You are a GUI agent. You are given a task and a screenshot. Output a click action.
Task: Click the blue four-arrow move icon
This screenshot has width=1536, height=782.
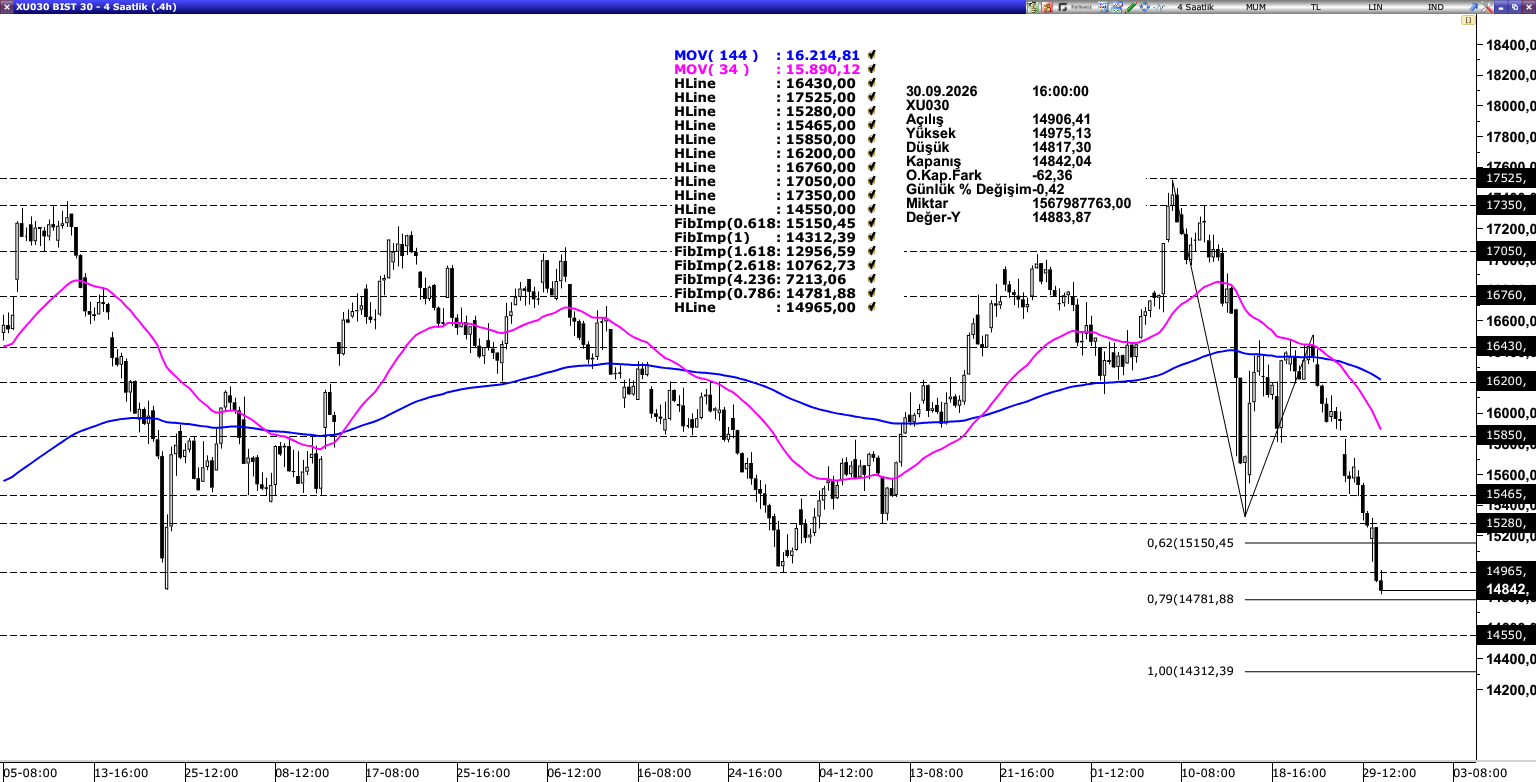click(1145, 7)
